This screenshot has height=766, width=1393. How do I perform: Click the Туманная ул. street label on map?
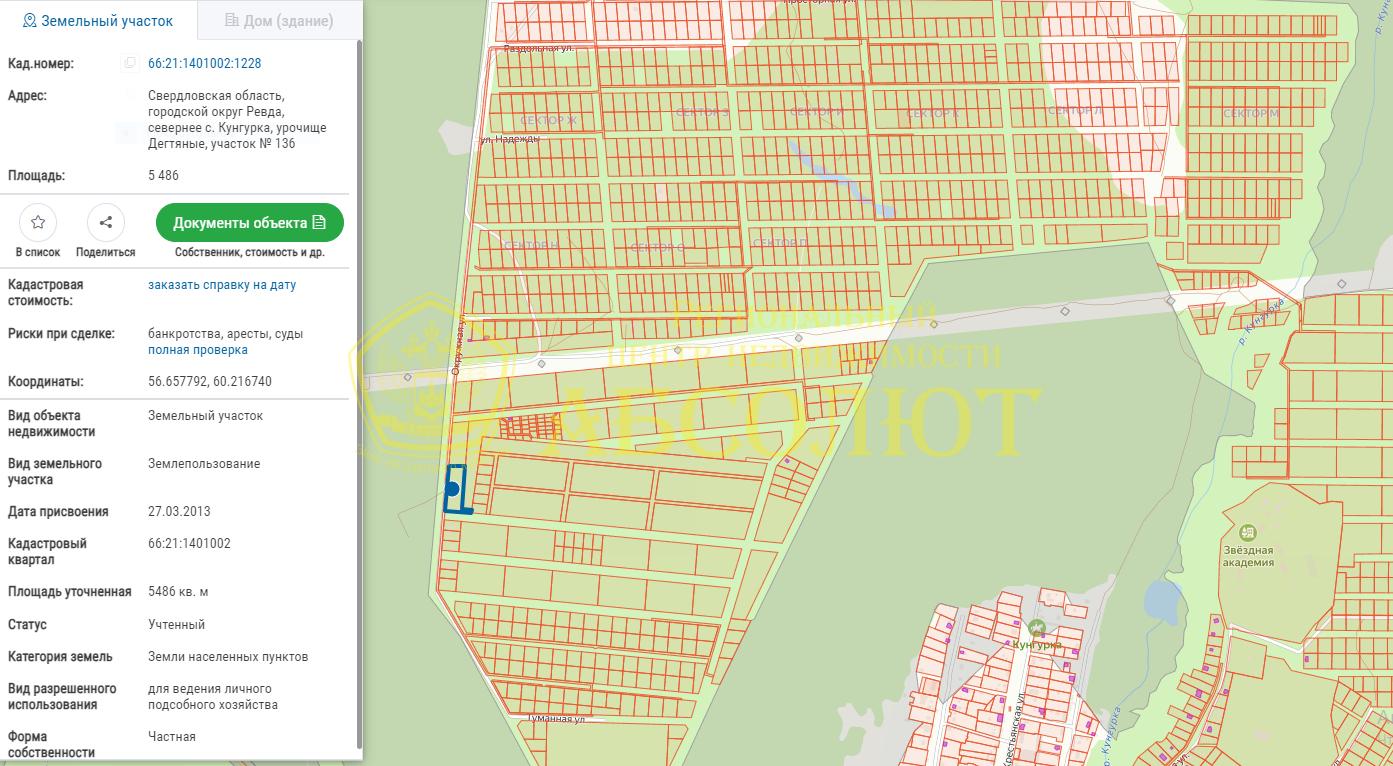pyautogui.click(x=558, y=719)
